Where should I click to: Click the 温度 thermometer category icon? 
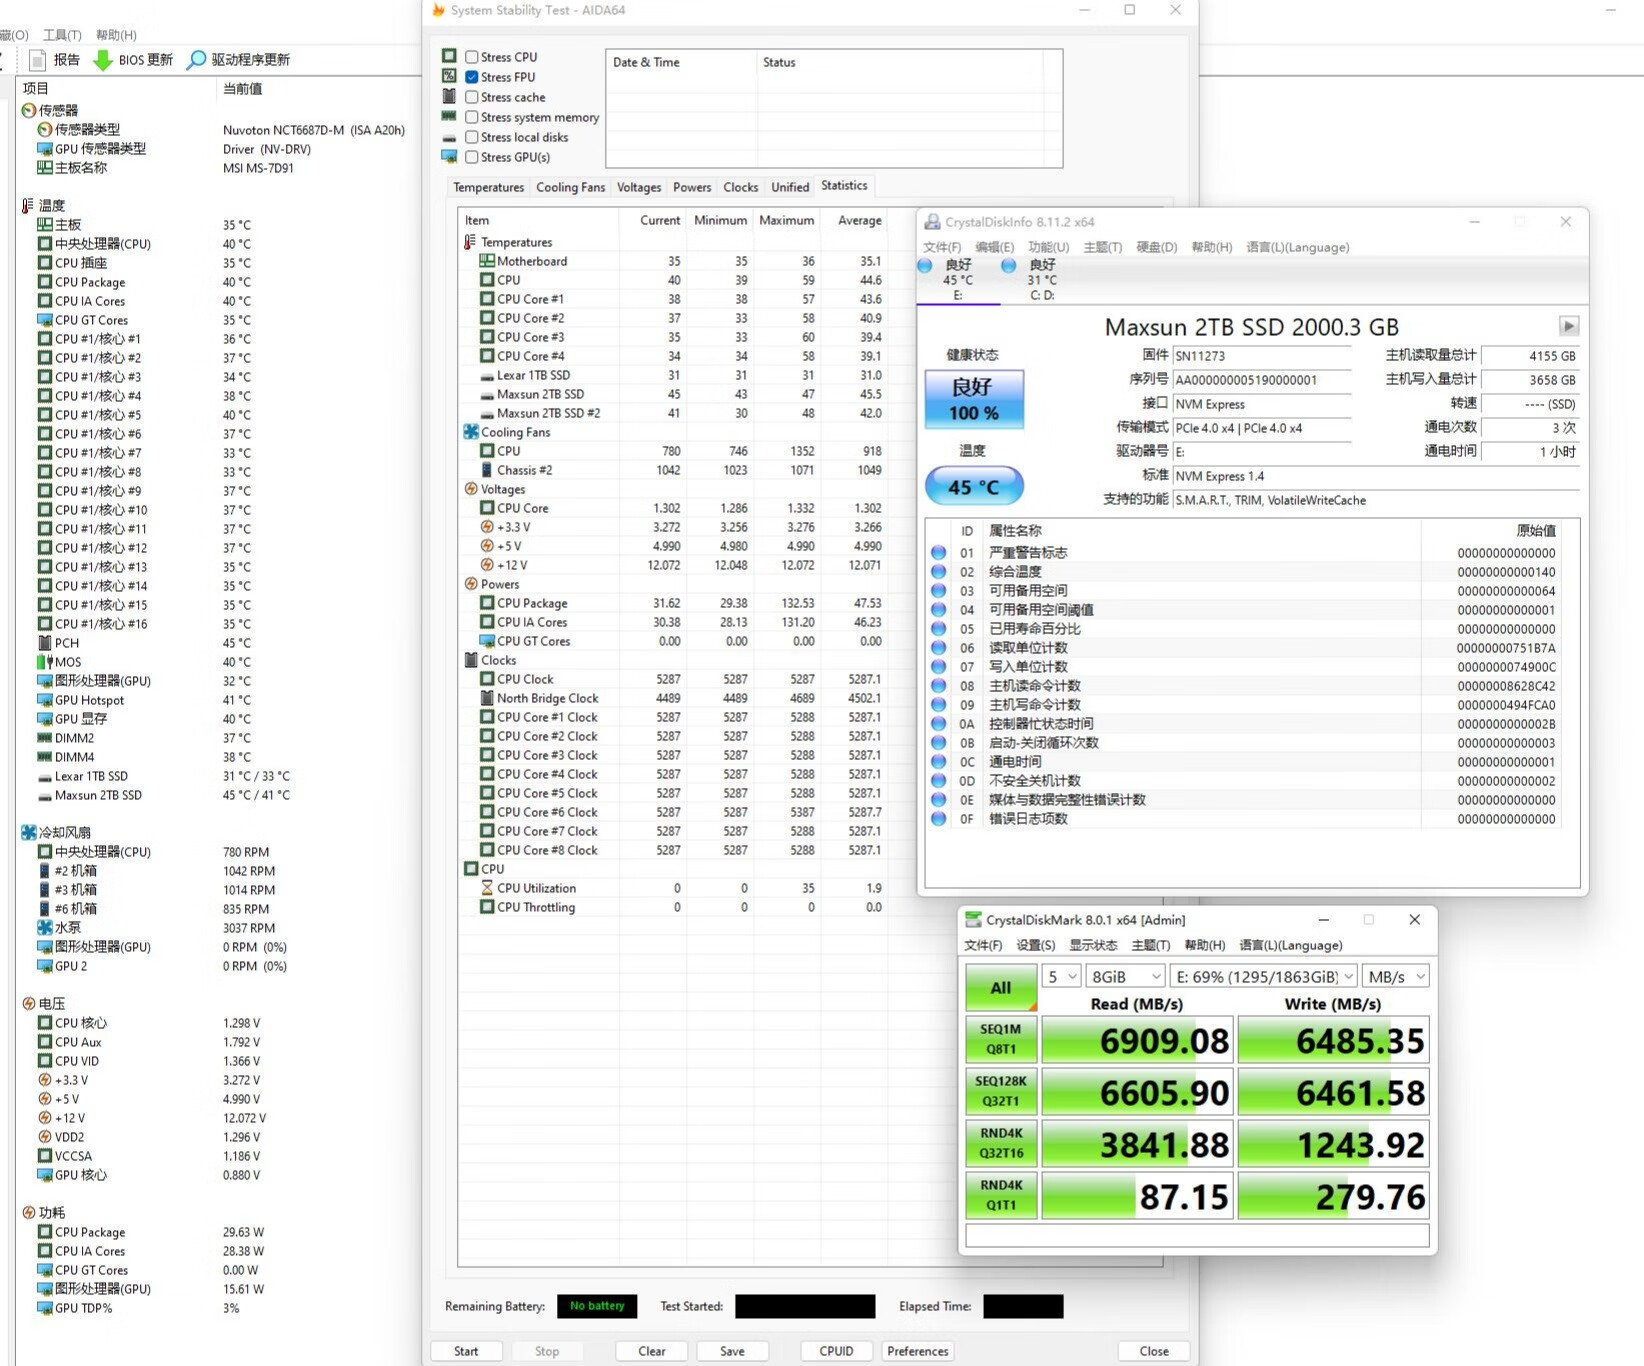[x=28, y=205]
